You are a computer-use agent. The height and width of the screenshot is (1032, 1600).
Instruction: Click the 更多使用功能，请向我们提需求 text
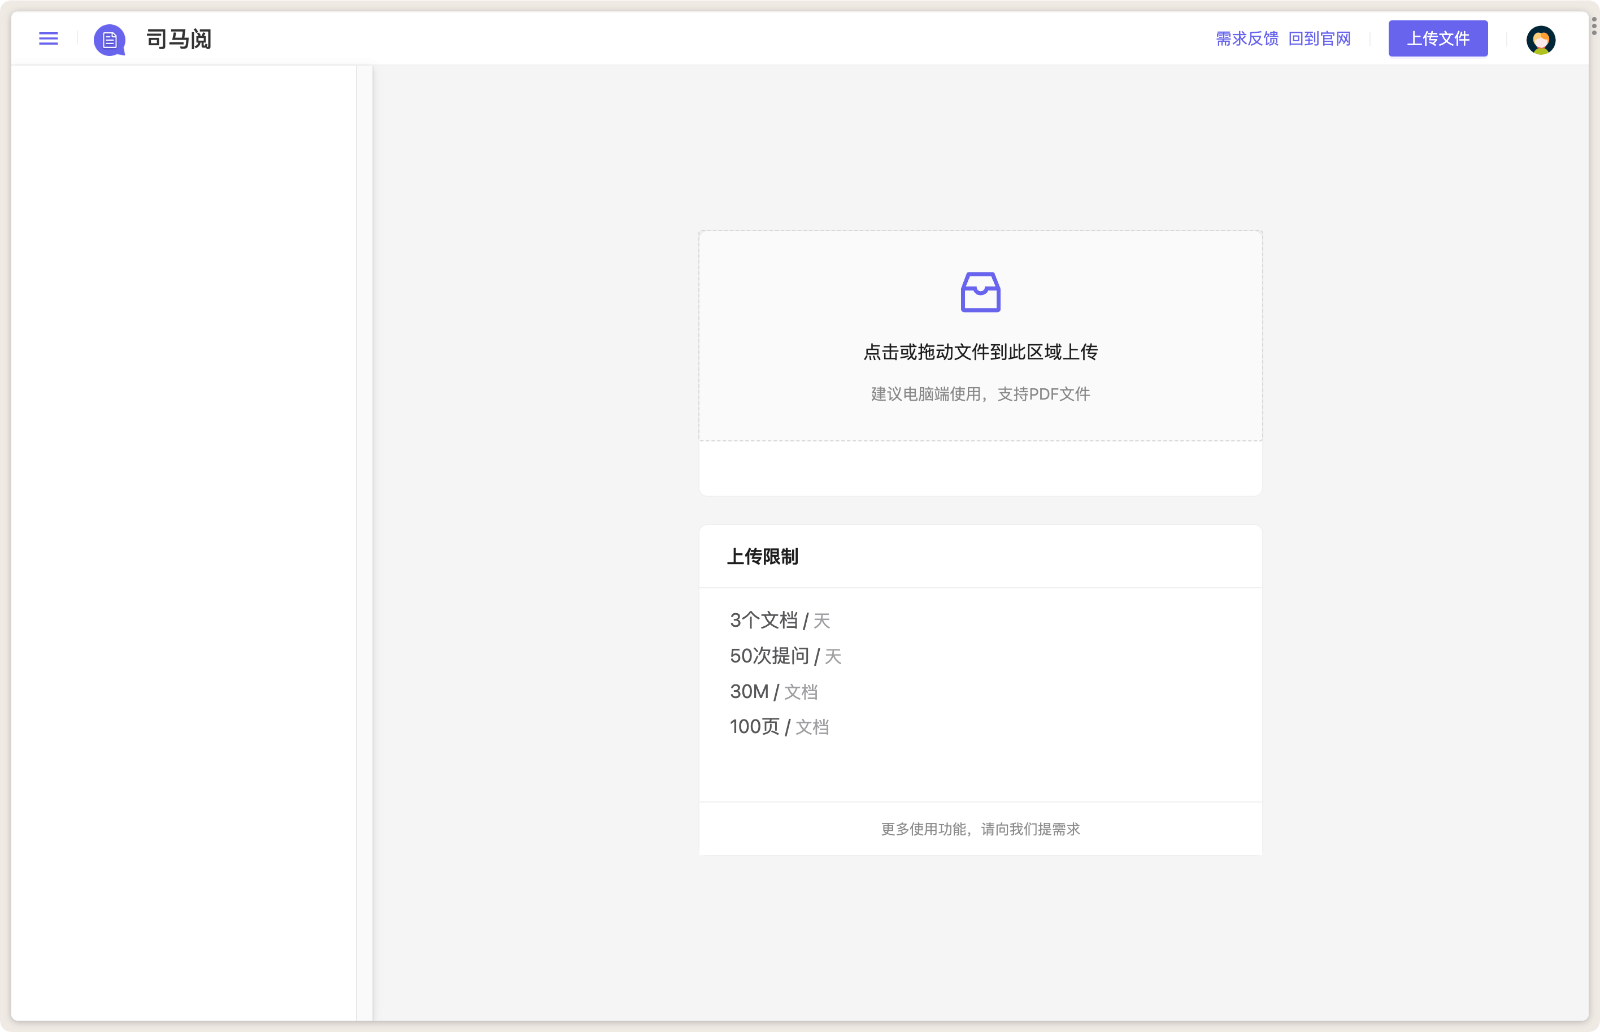(980, 829)
